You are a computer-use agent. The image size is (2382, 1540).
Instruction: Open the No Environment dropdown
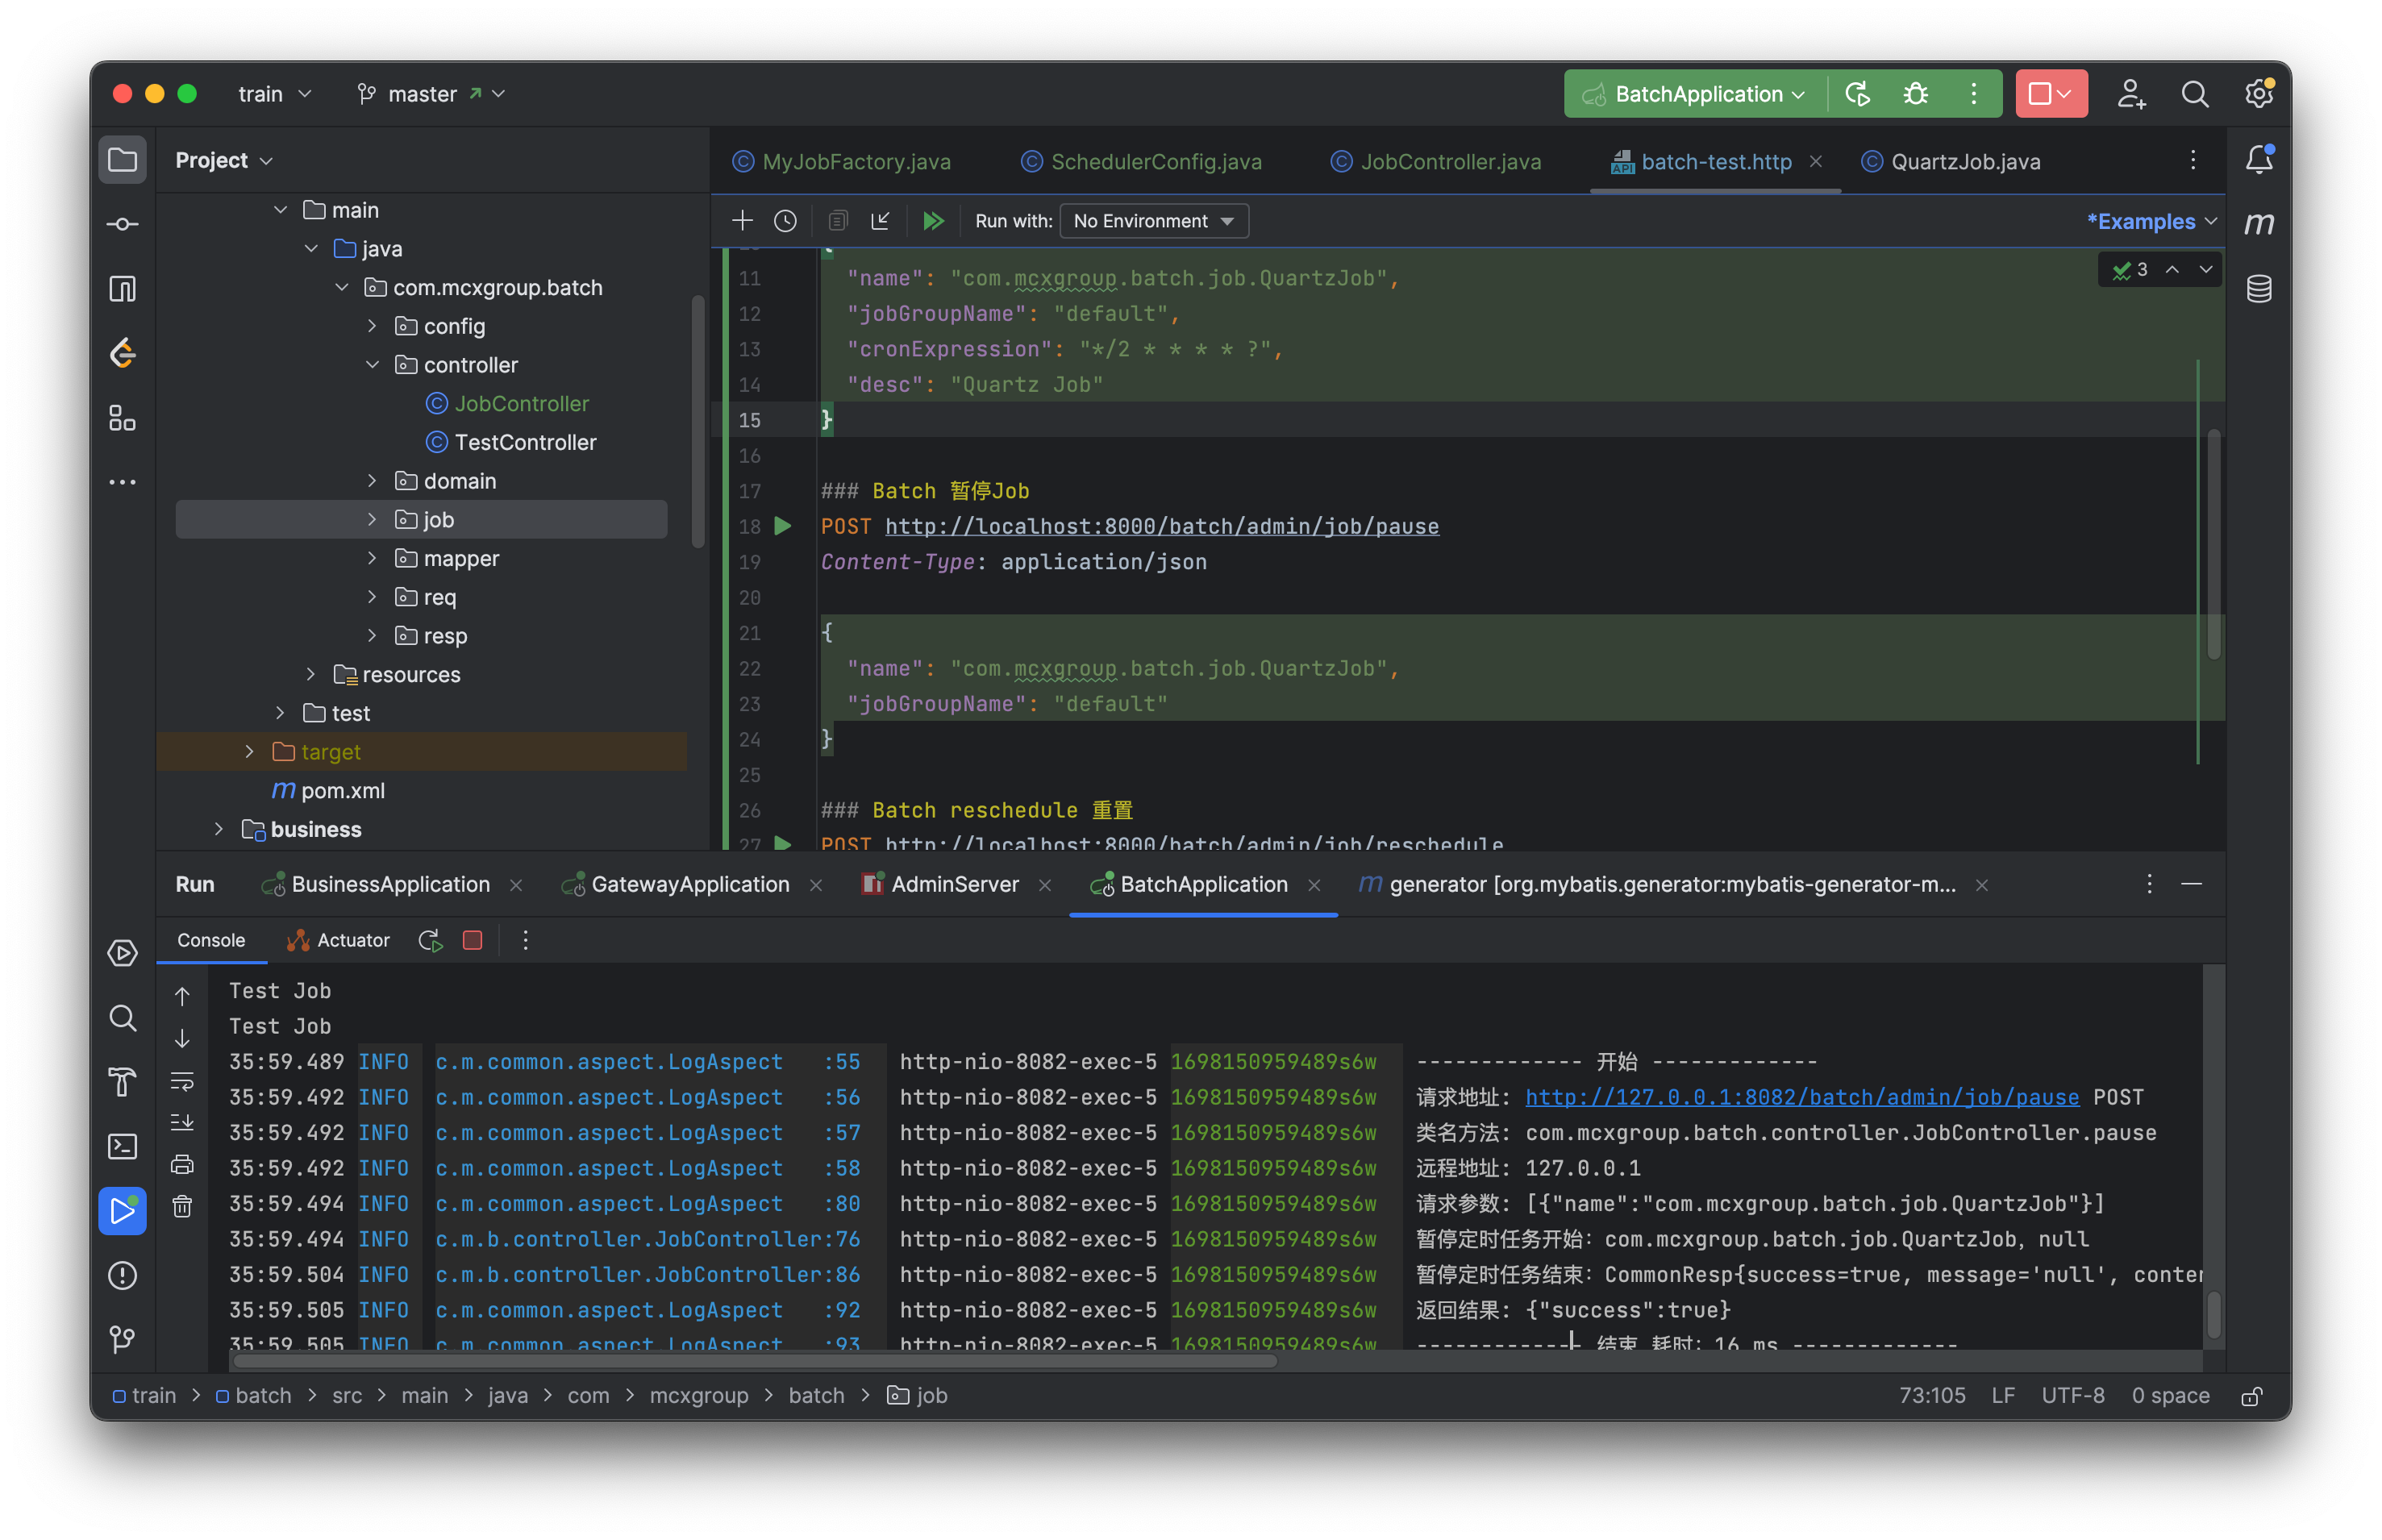(1153, 221)
